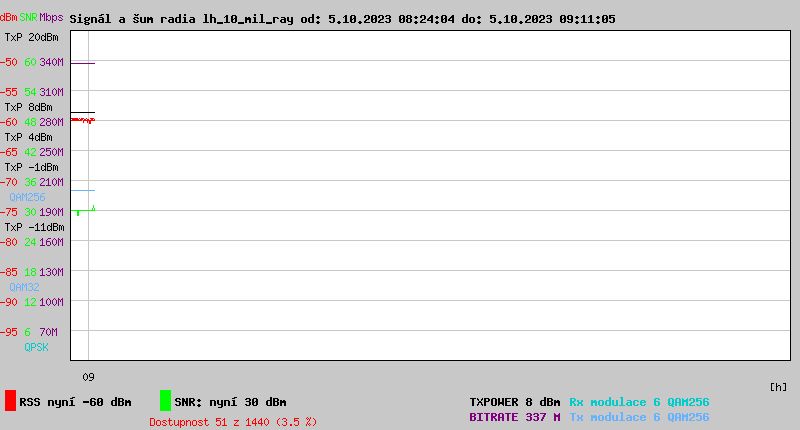Image resolution: width=800 pixels, height=430 pixels.
Task: Click the green SNR trace in the chart
Action: coord(83,210)
